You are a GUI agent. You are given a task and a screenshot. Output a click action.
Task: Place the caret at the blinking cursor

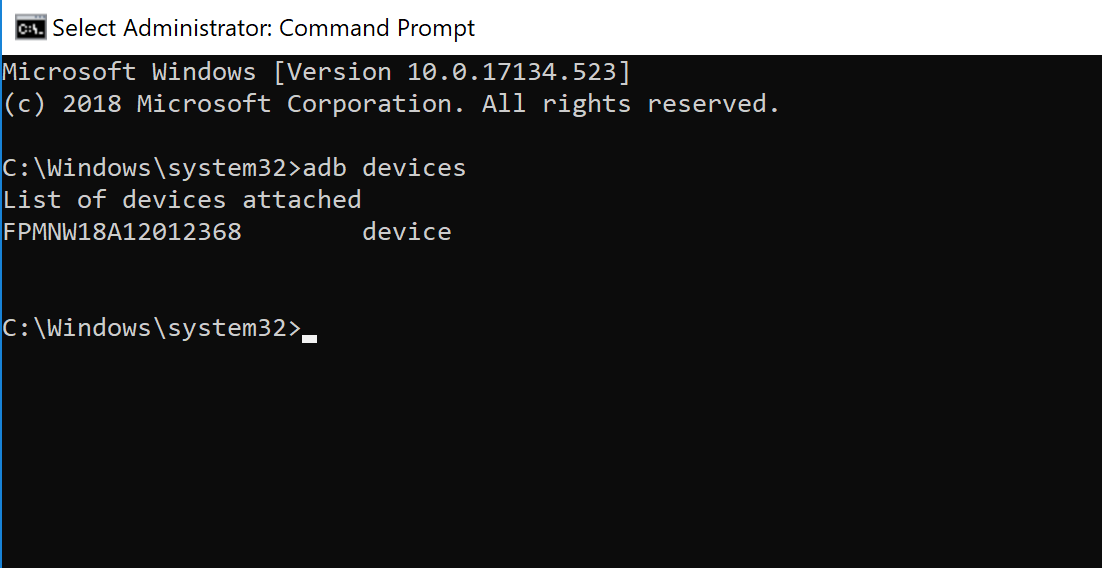309,339
